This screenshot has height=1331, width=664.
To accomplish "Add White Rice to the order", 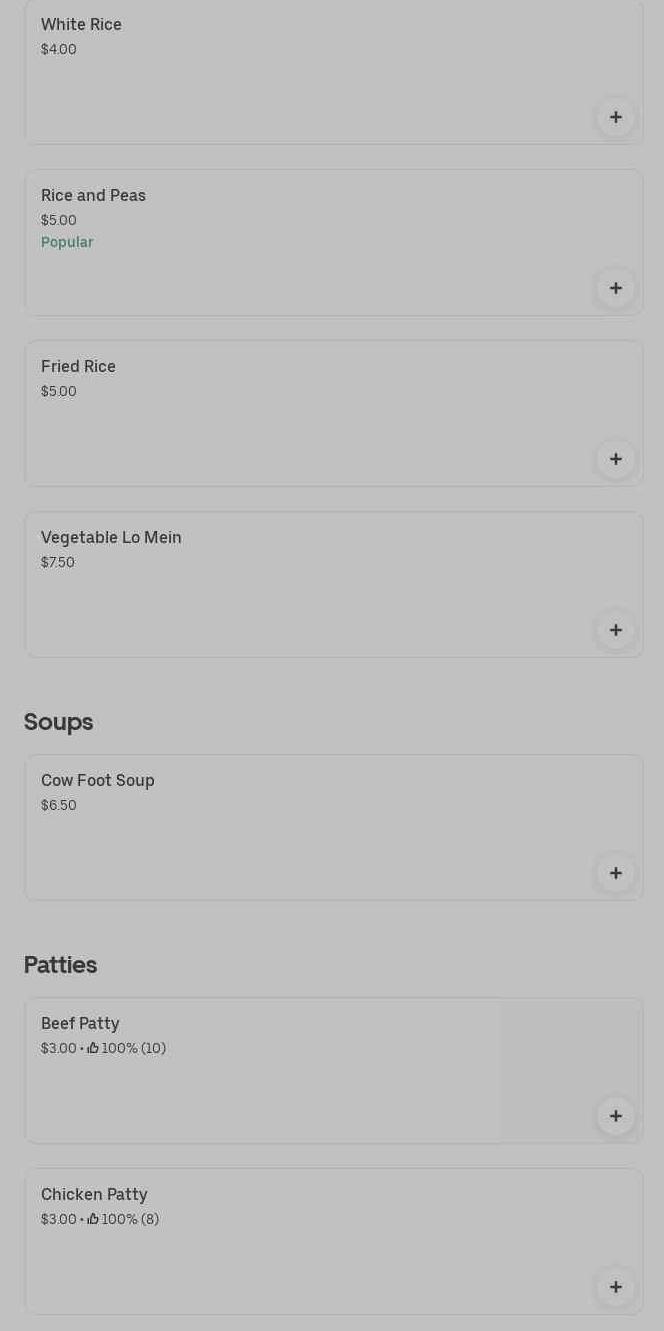I will (615, 117).
